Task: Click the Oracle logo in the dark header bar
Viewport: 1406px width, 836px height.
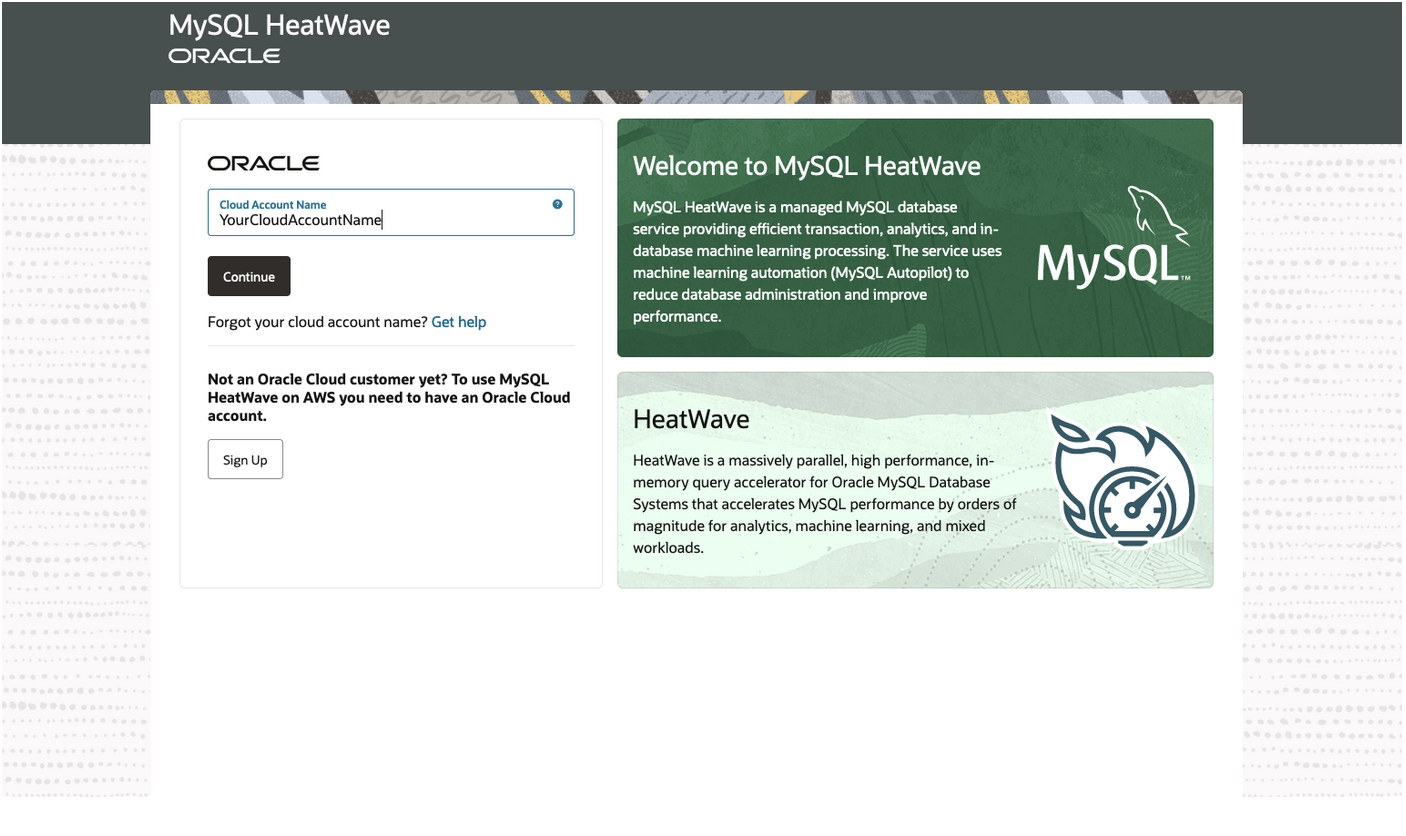Action: (x=223, y=57)
